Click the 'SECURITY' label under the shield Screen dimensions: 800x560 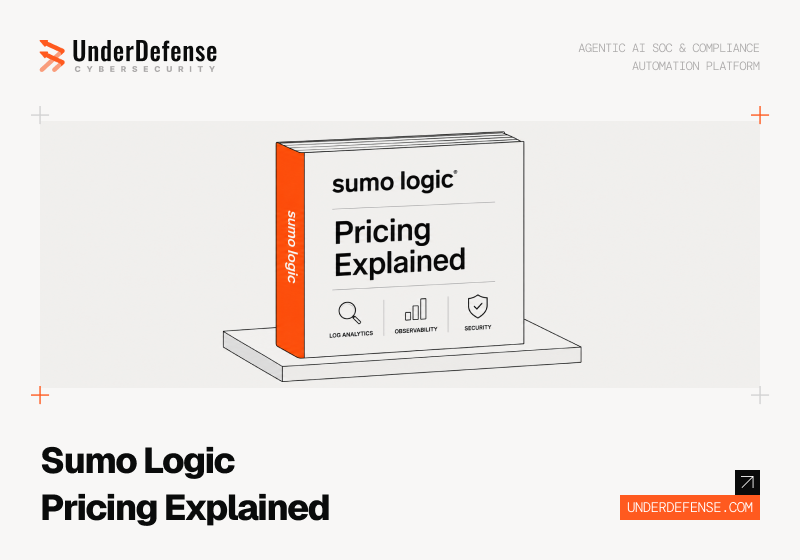tap(478, 327)
